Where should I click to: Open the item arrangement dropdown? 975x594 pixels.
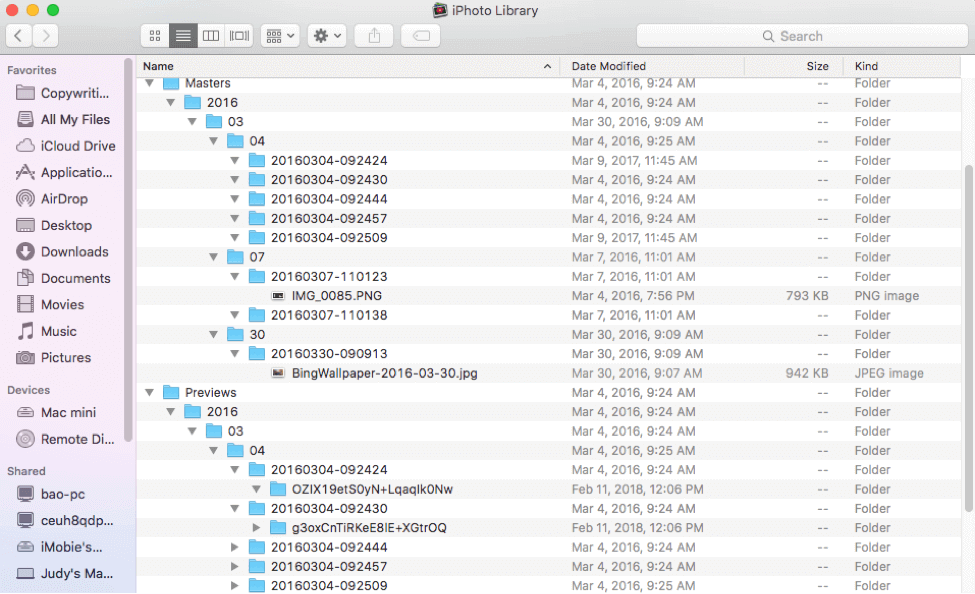(x=280, y=36)
